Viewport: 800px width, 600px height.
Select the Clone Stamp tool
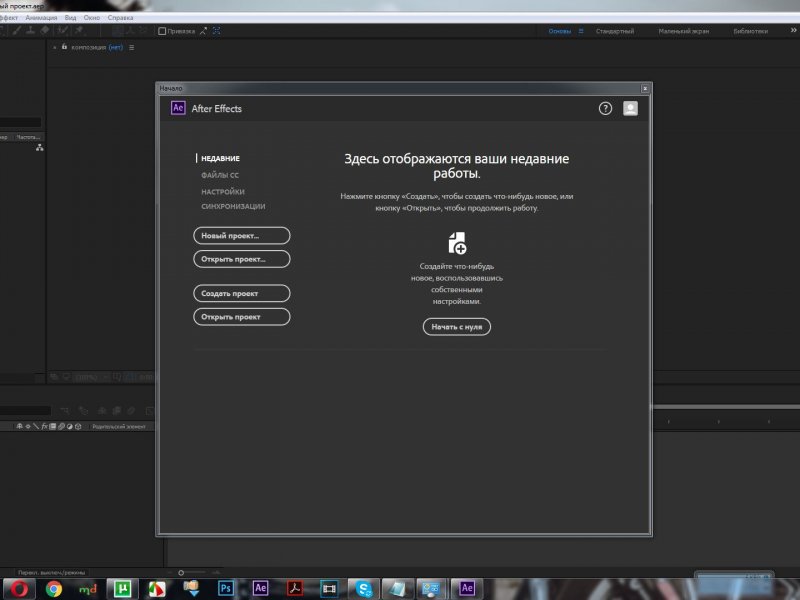click(31, 31)
